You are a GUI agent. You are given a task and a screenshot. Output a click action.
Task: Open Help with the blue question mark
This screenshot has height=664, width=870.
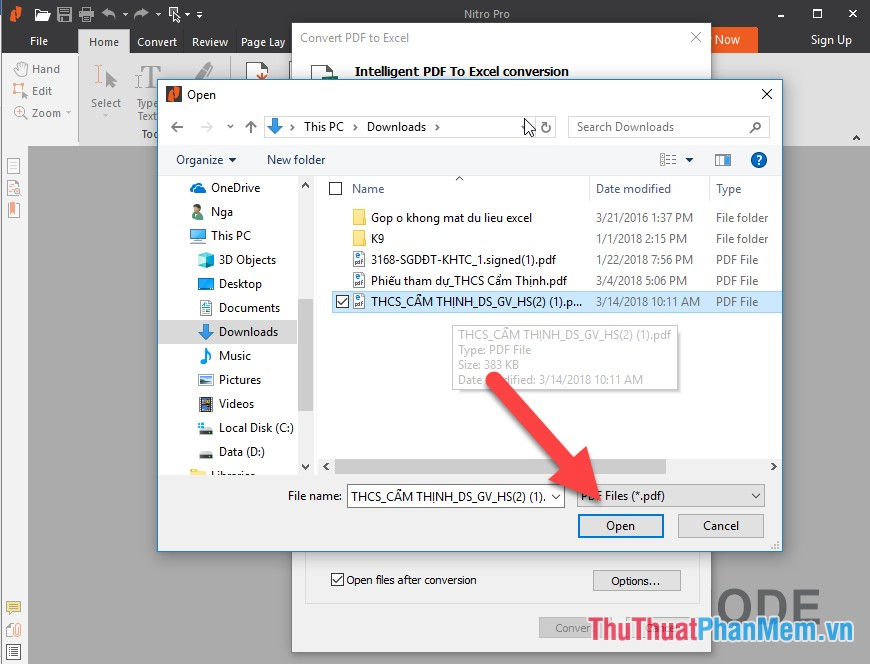point(758,160)
